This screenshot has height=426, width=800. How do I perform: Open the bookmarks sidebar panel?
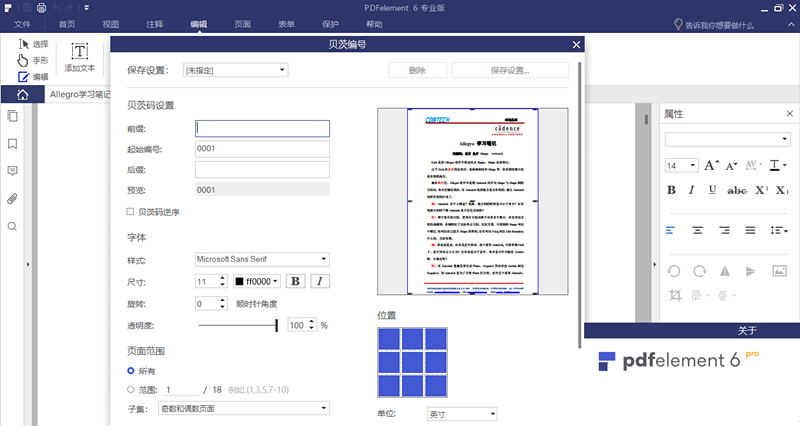(x=12, y=144)
